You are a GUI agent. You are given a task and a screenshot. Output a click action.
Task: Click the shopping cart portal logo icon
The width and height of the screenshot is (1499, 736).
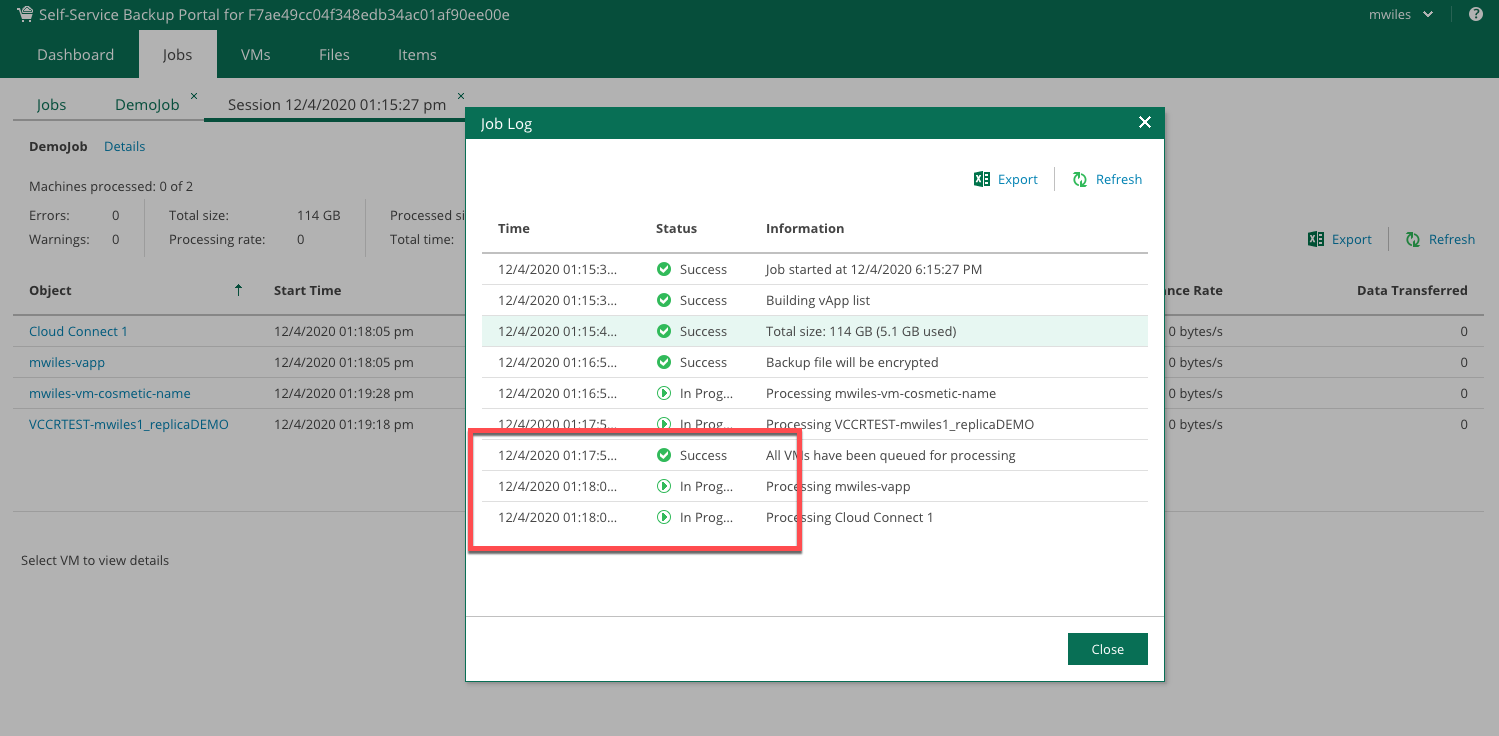(25, 14)
